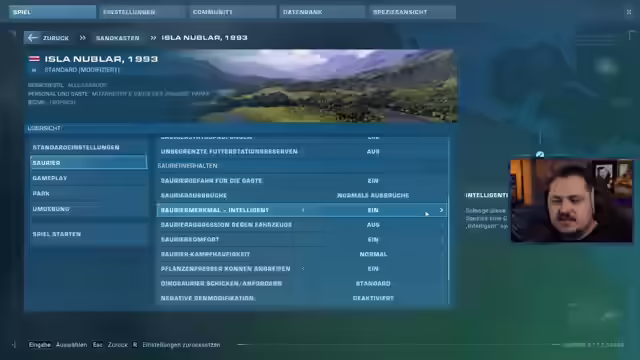Click the Spiel starten button

click(x=89, y=234)
